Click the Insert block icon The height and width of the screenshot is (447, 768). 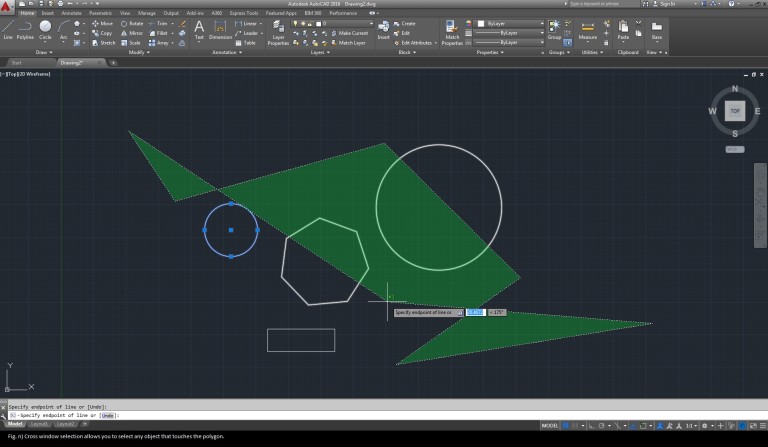coord(383,28)
